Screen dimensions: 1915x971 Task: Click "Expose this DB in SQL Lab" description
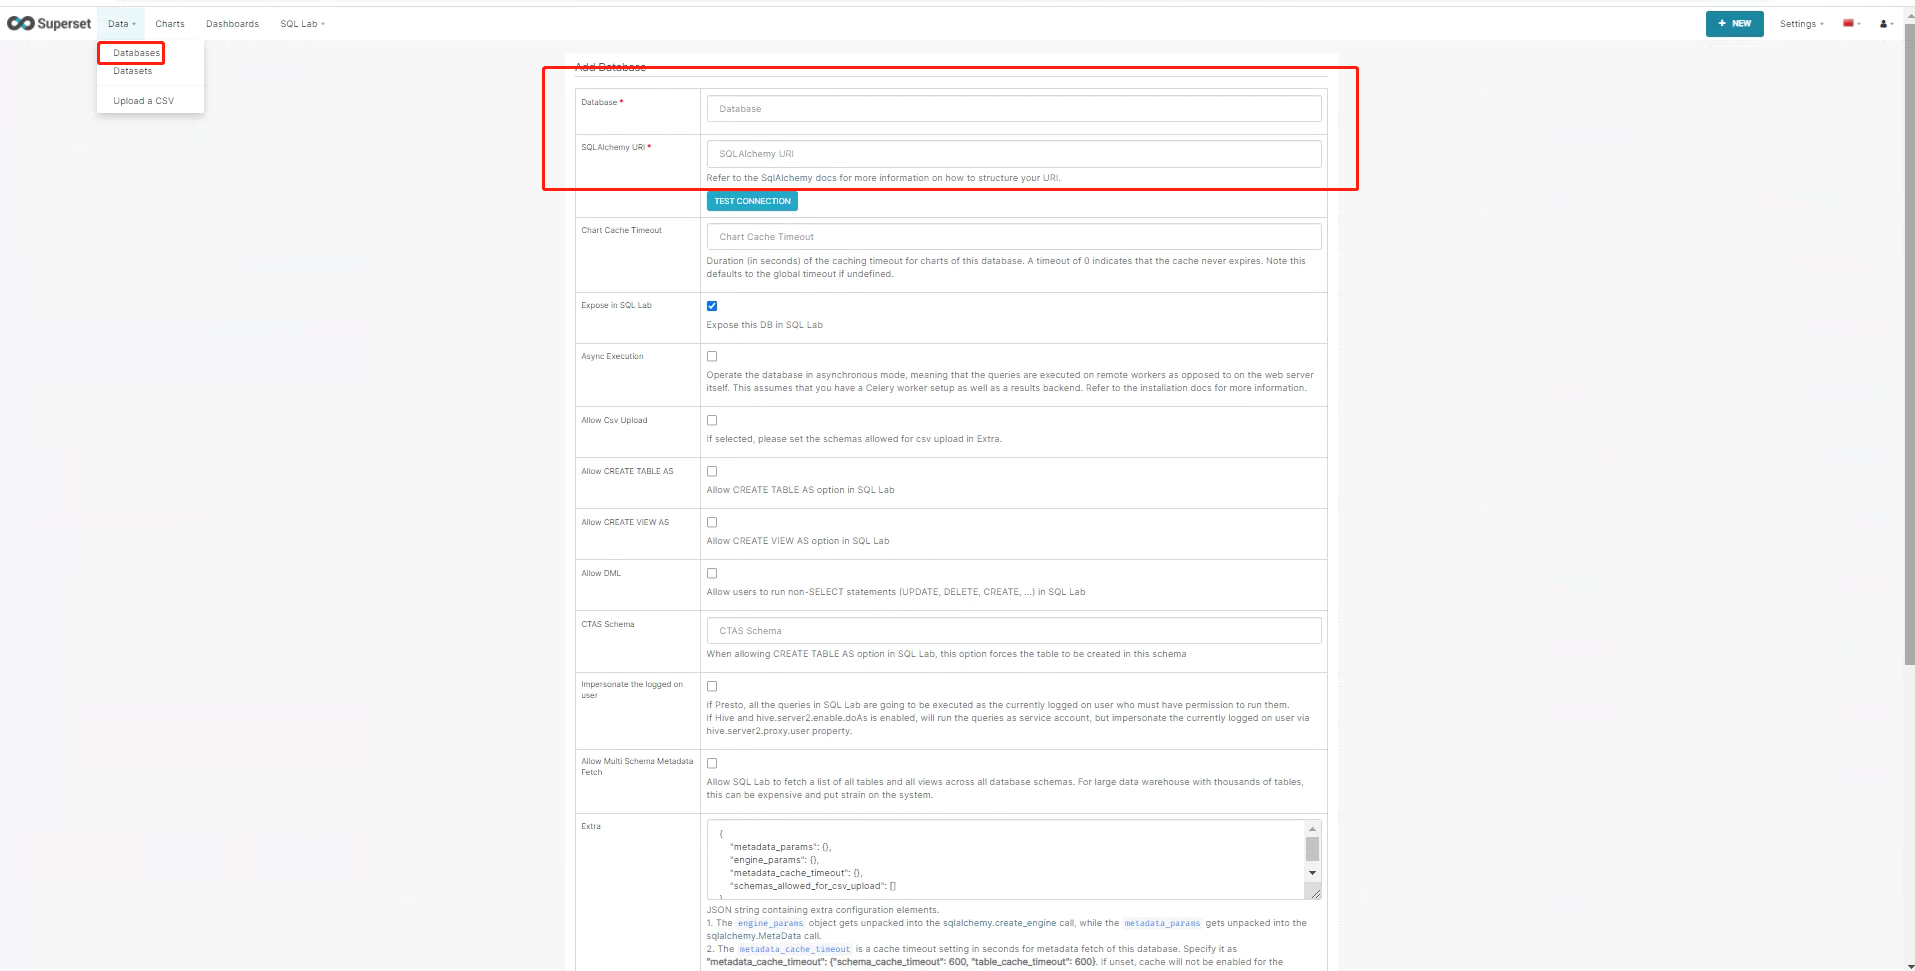765,325
